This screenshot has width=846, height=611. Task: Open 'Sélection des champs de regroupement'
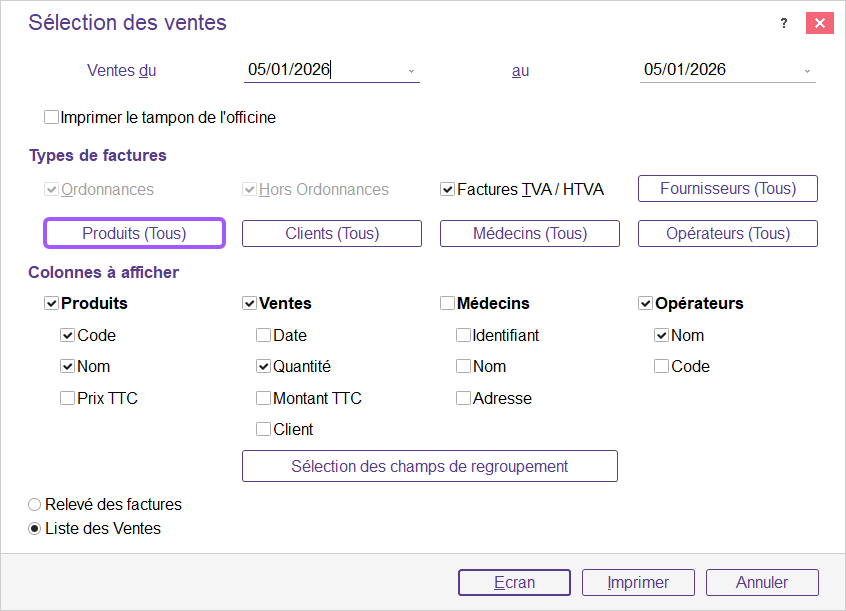pos(430,466)
